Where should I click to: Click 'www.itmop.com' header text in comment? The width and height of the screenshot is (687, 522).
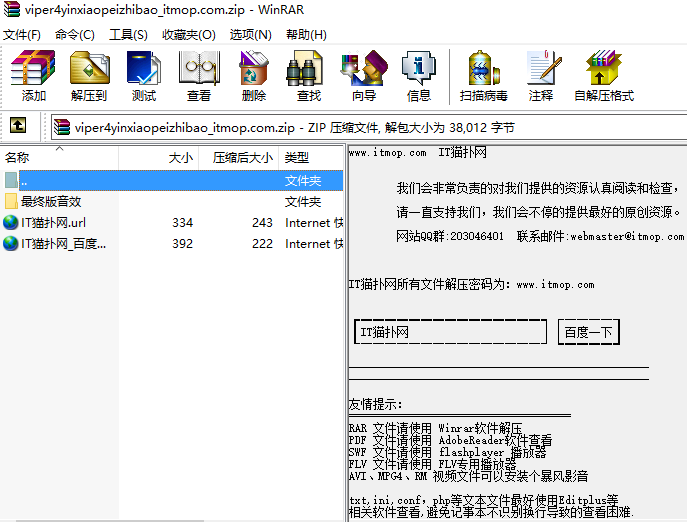387,153
